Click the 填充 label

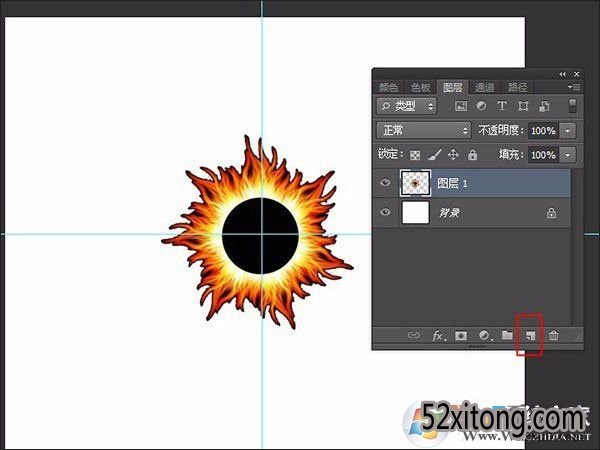coord(511,155)
